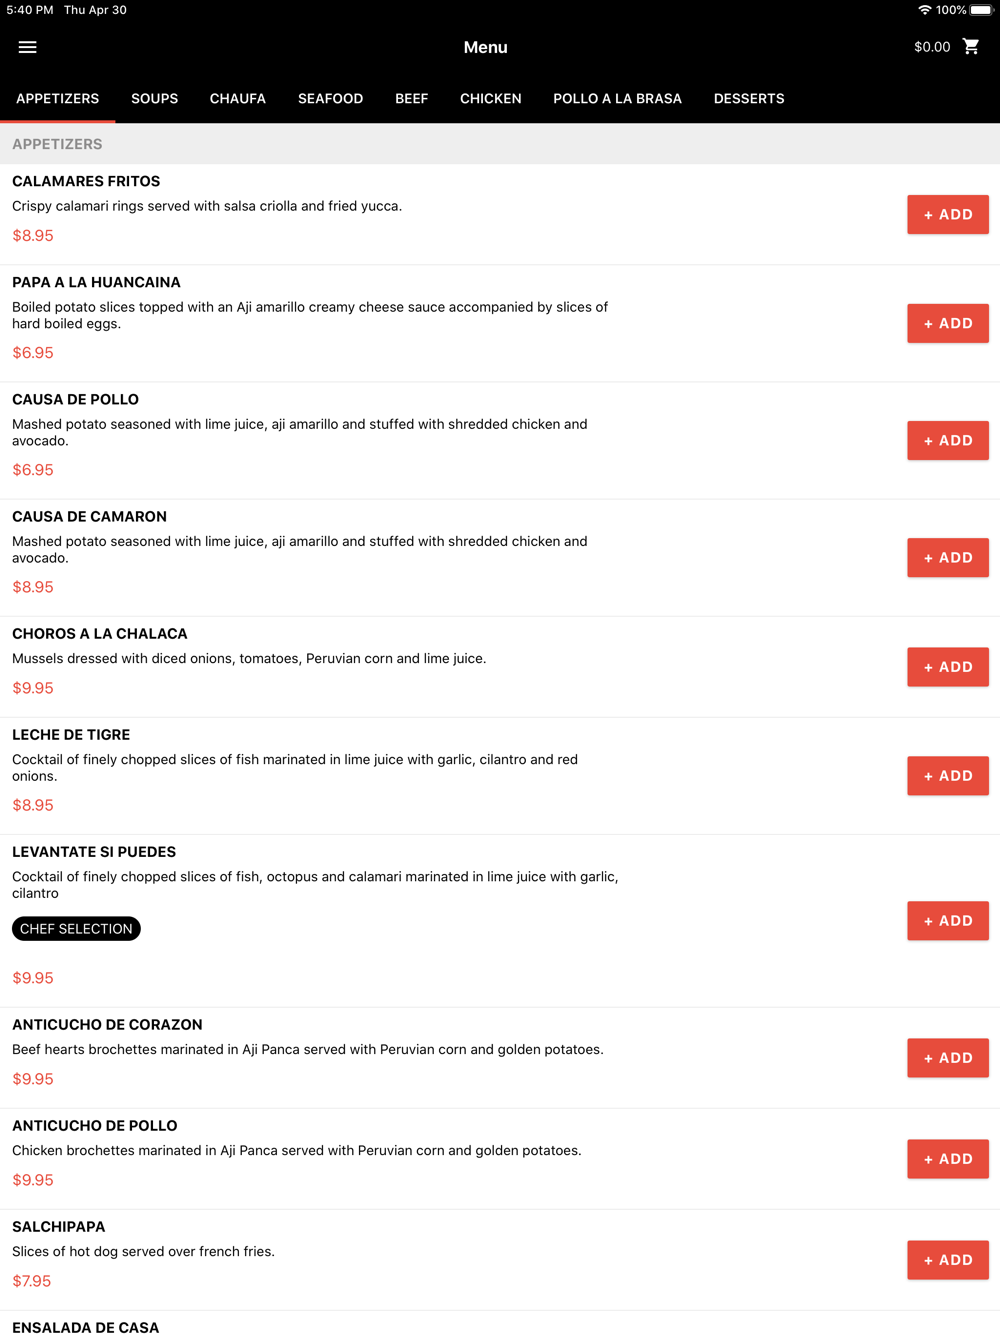The height and width of the screenshot is (1334, 1000).
Task: Open the hamburger navigation menu
Action: click(x=27, y=47)
